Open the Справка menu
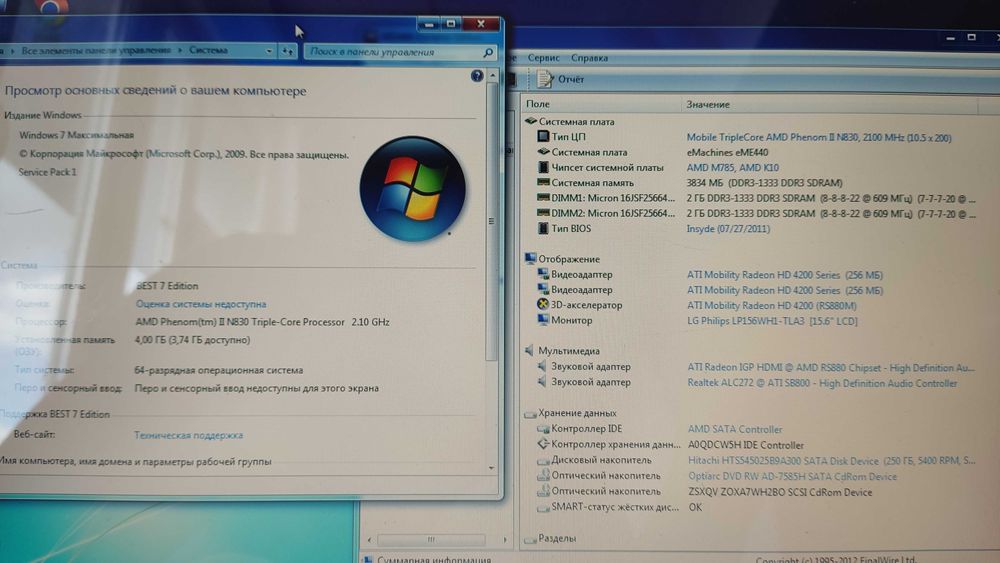The width and height of the screenshot is (1000, 563). [x=589, y=58]
